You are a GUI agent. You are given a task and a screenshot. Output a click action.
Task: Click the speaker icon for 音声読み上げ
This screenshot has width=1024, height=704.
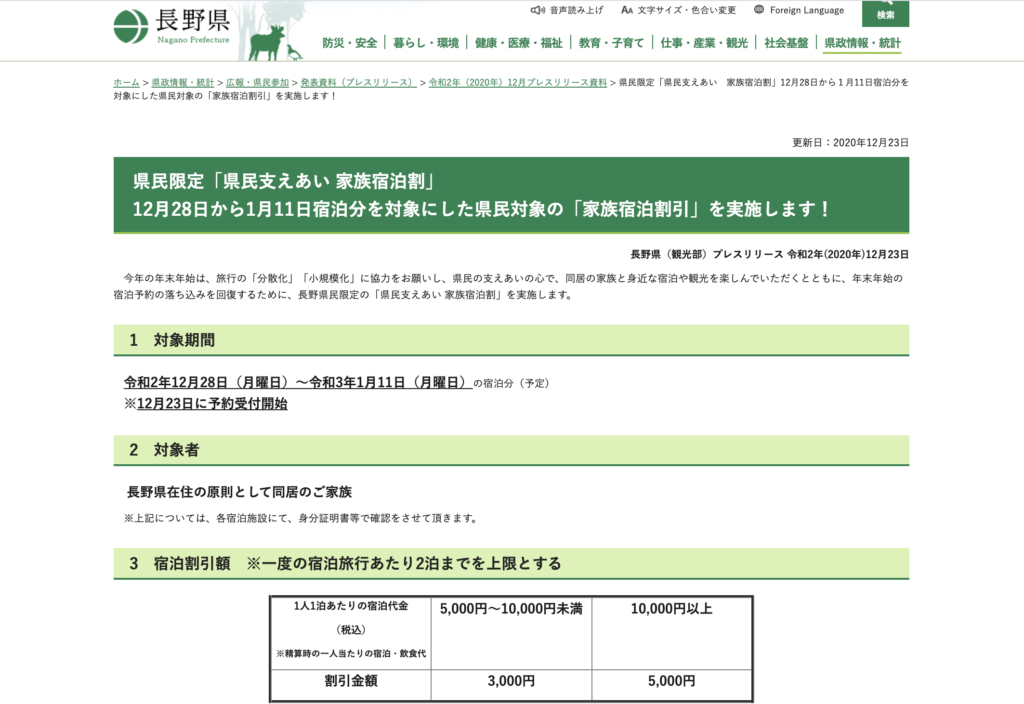(537, 10)
